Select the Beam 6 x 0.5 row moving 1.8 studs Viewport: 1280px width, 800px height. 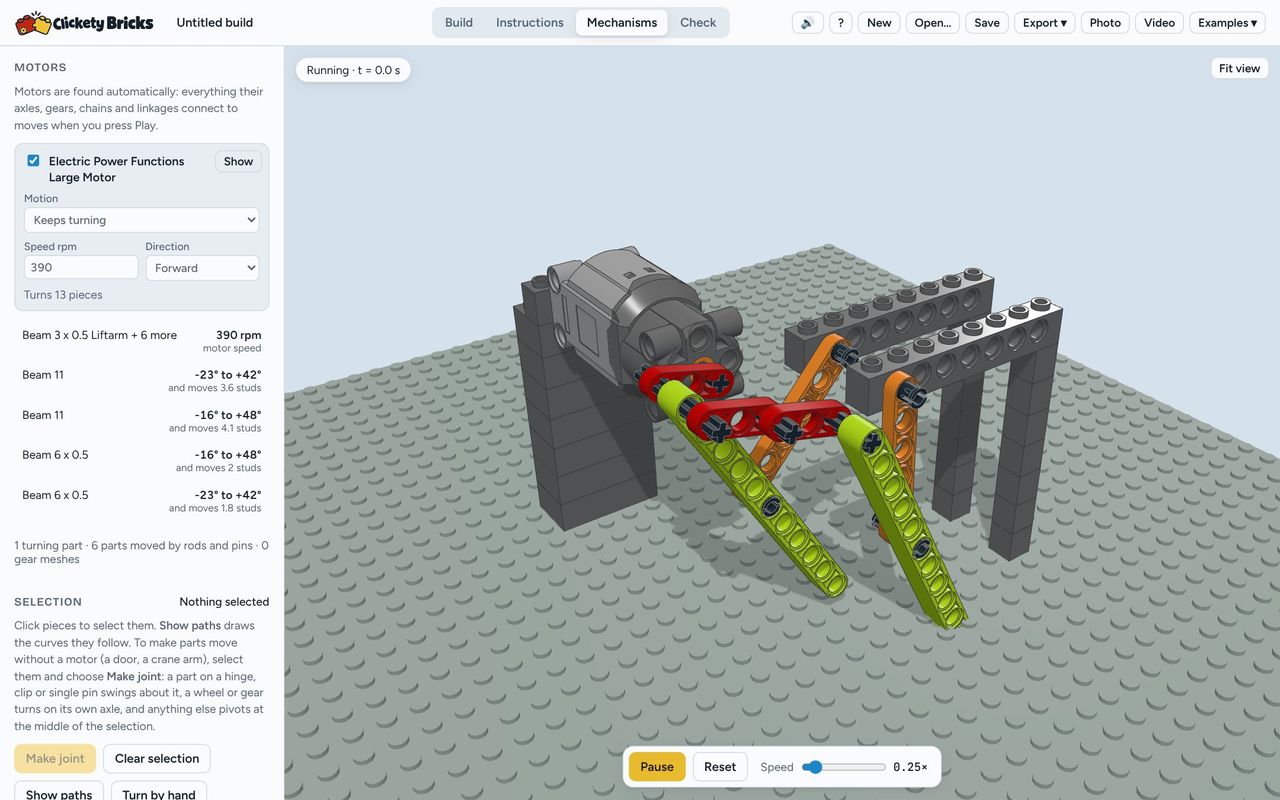(141, 501)
